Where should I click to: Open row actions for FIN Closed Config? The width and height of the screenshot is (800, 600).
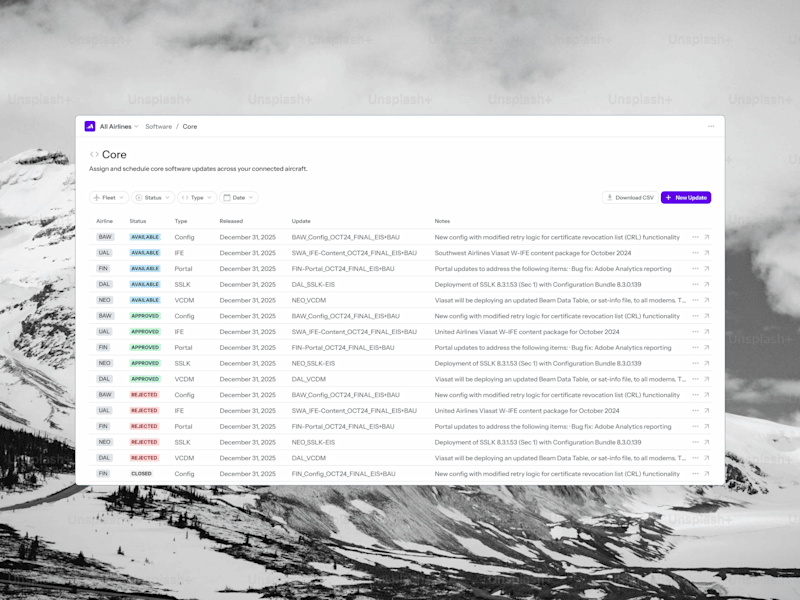pos(695,473)
